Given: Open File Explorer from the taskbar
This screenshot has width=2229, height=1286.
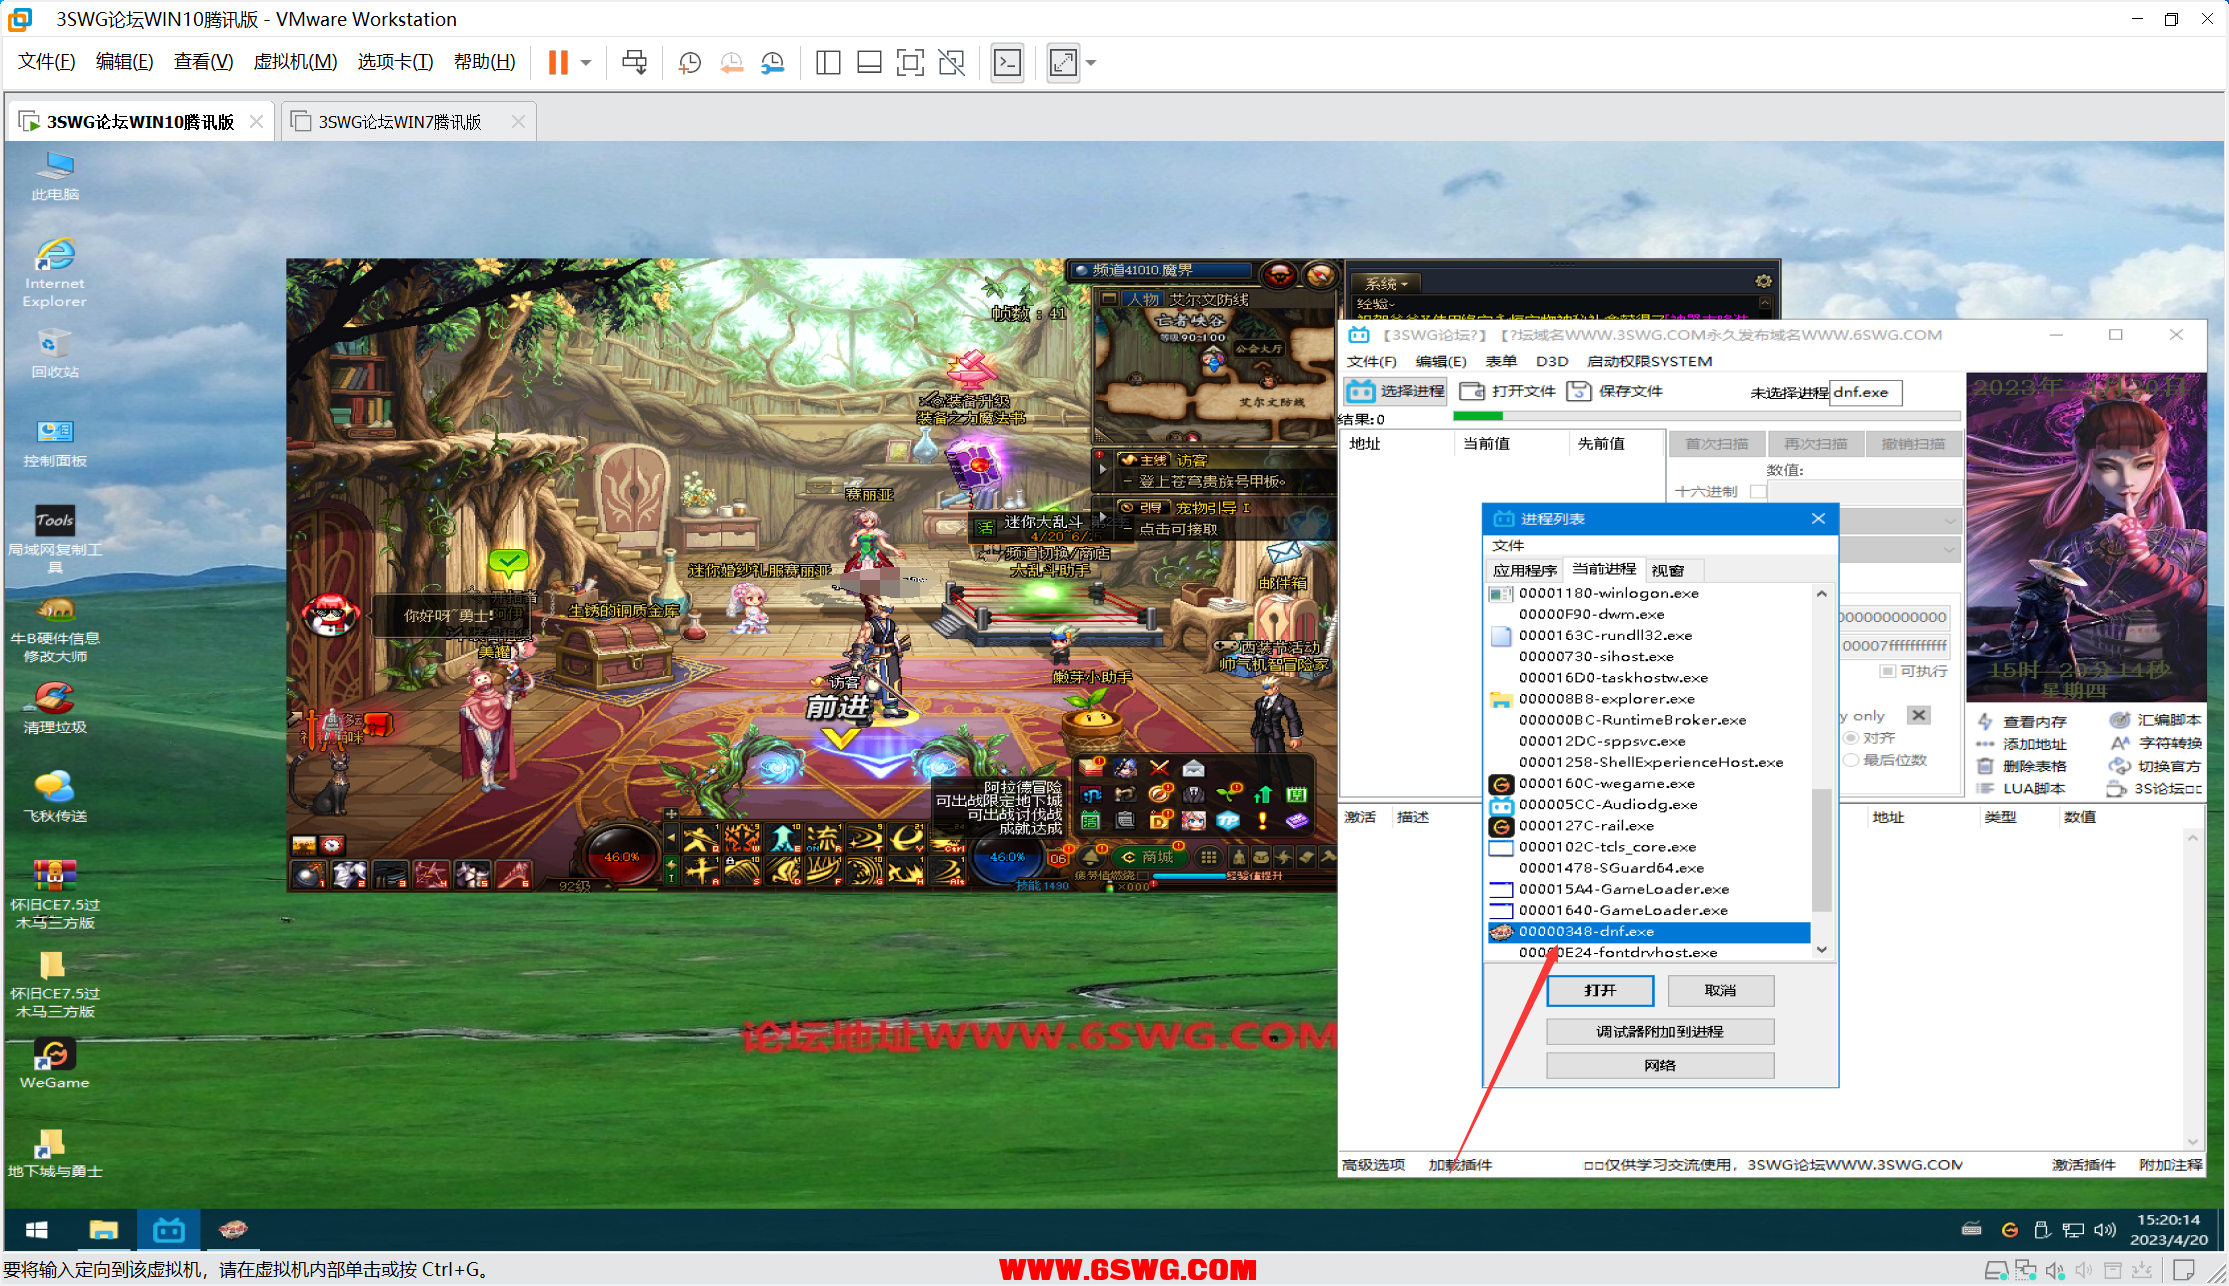Looking at the screenshot, I should point(103,1230).
